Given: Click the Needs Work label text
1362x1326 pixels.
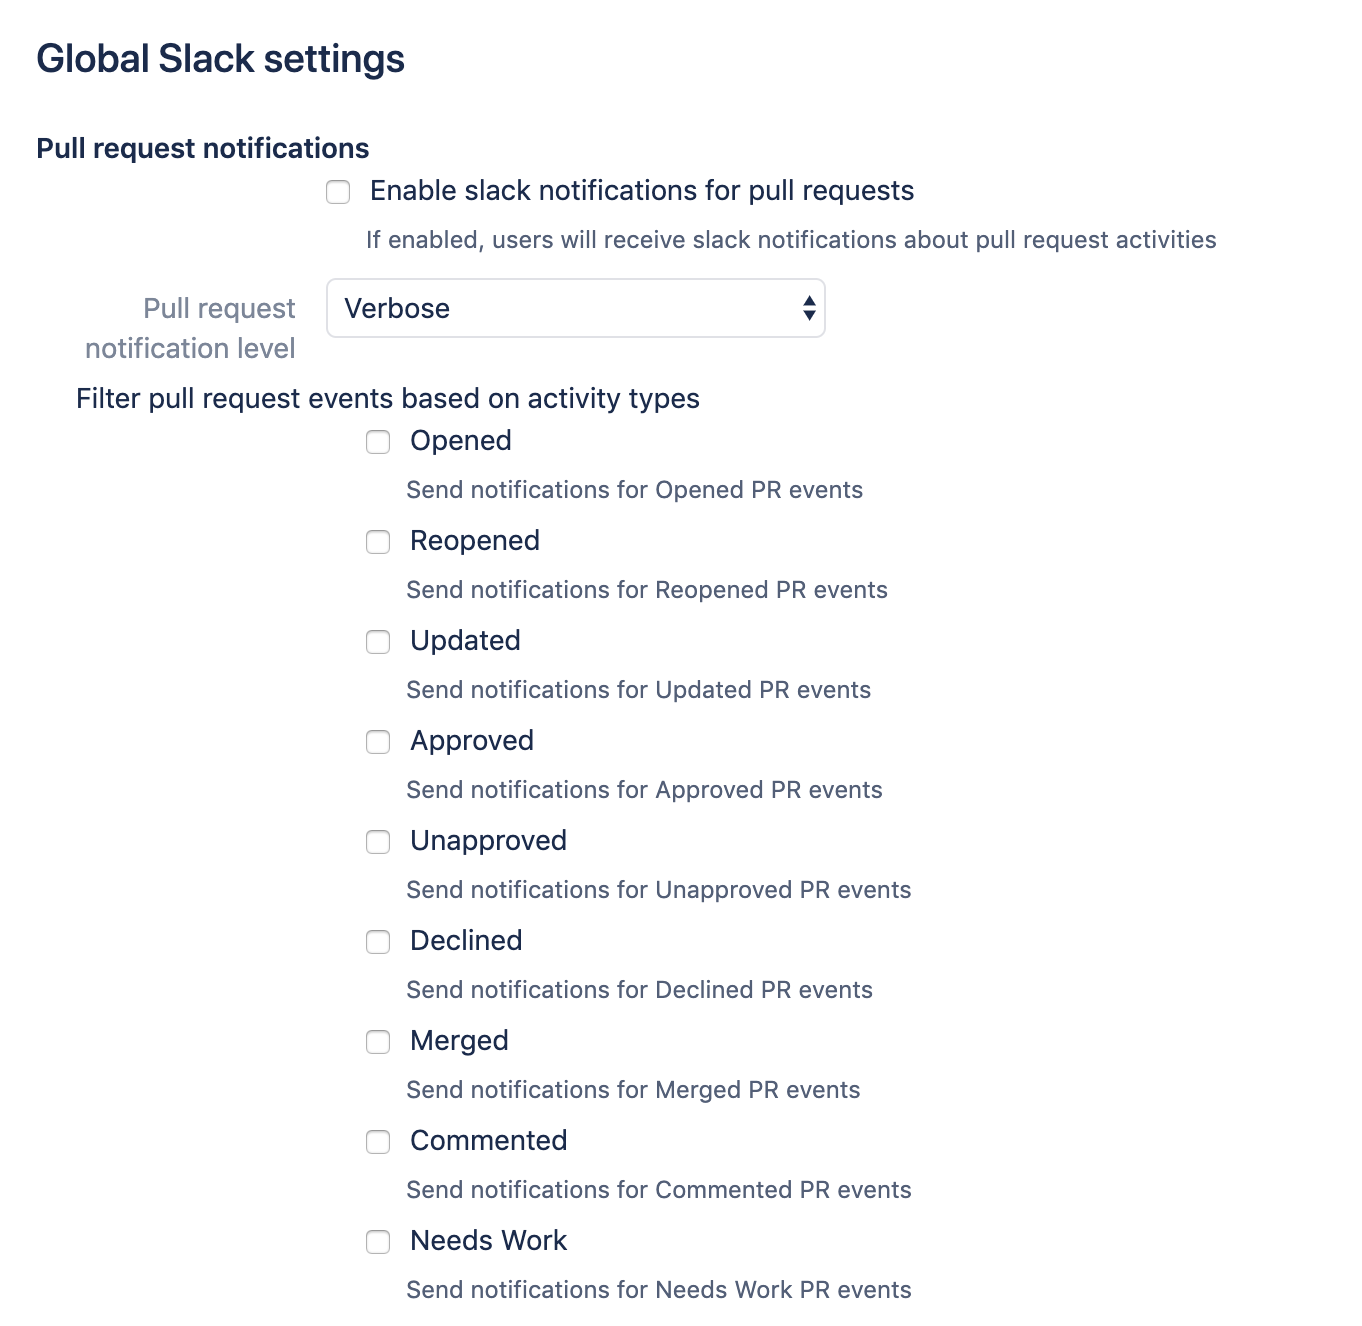Looking at the screenshot, I should click(x=487, y=1240).
